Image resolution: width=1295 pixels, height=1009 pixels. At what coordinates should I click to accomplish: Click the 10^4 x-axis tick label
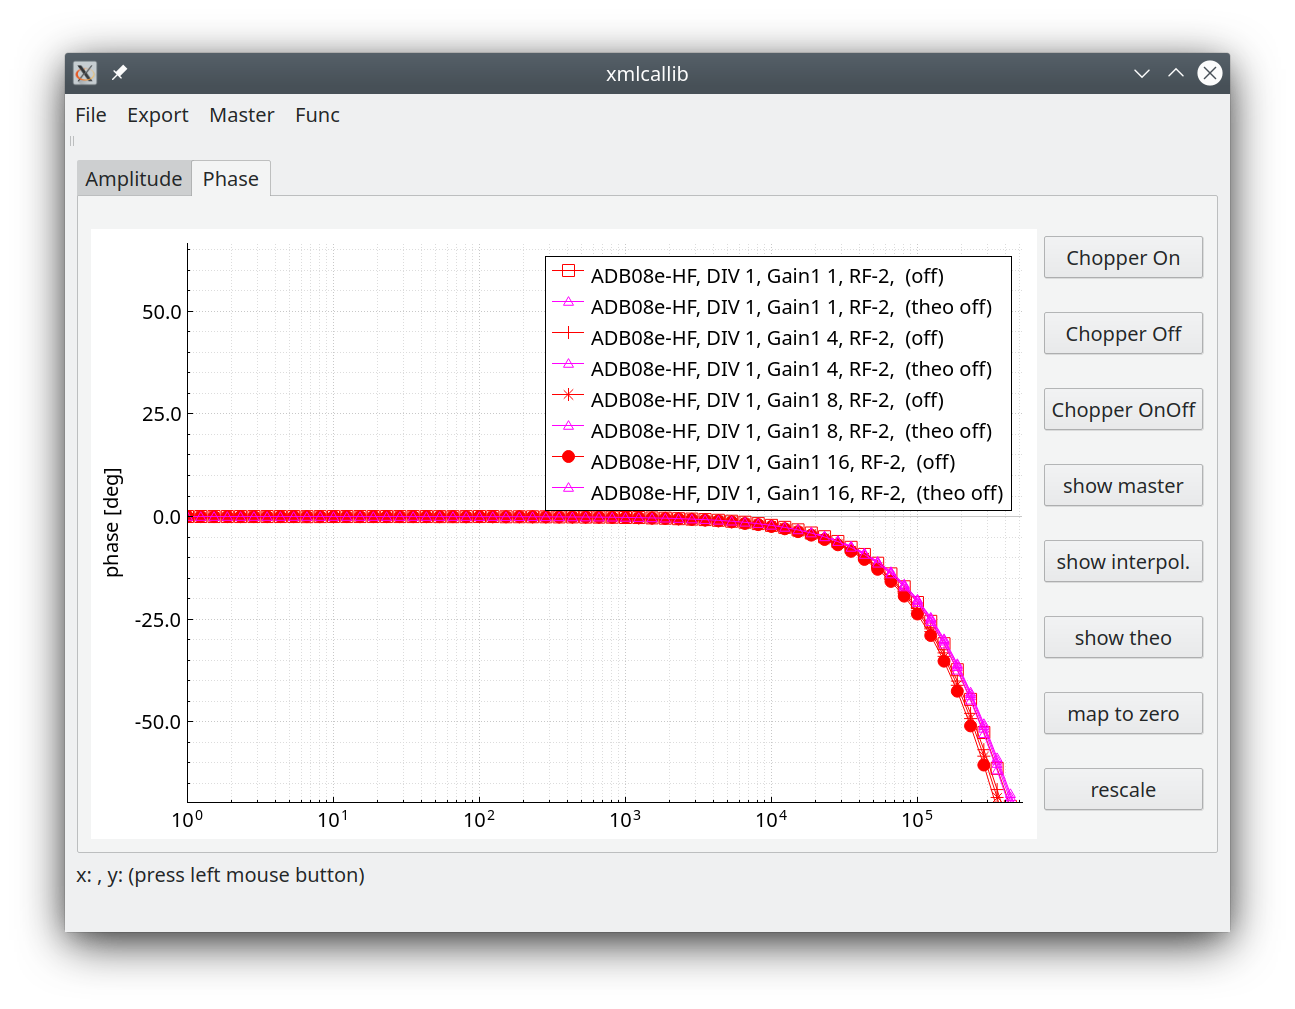(771, 819)
